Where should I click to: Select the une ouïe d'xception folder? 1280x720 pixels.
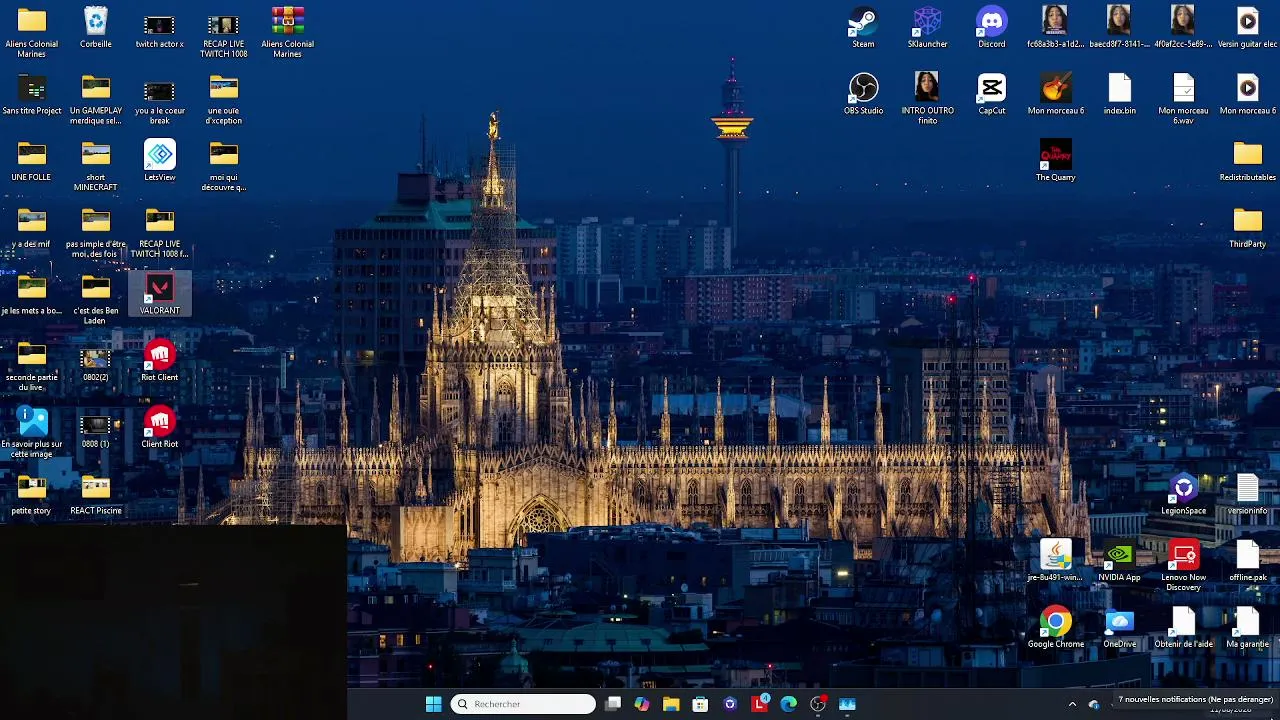[224, 89]
